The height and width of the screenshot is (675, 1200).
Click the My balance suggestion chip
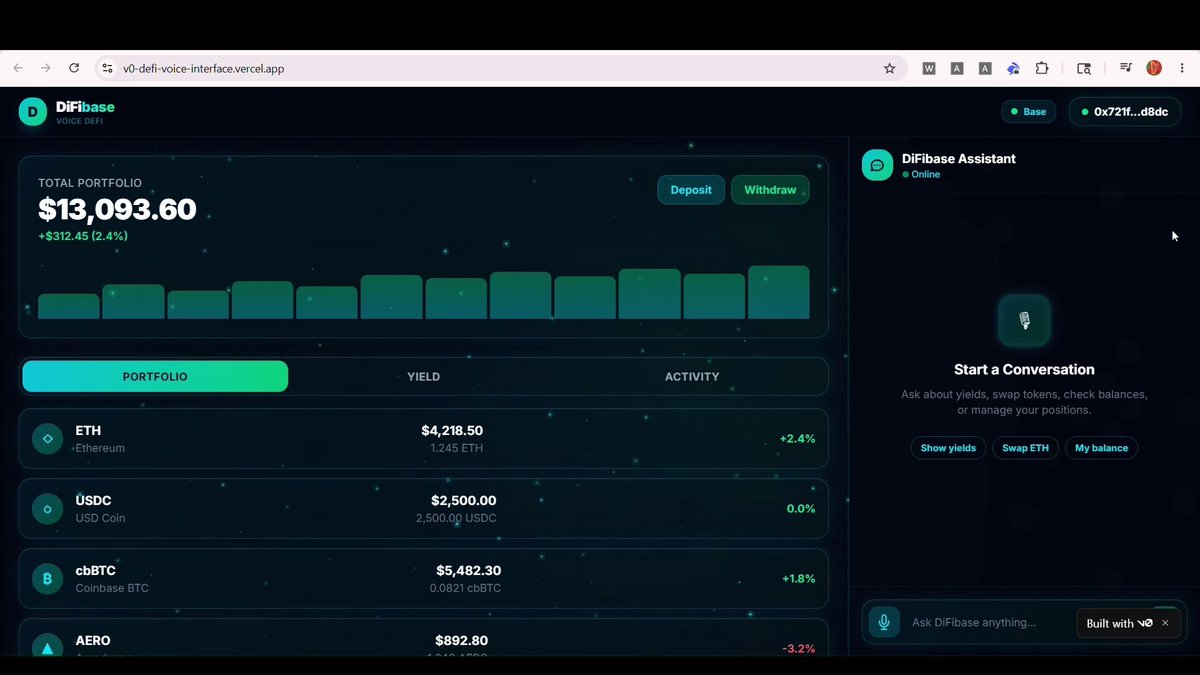pos(1101,448)
